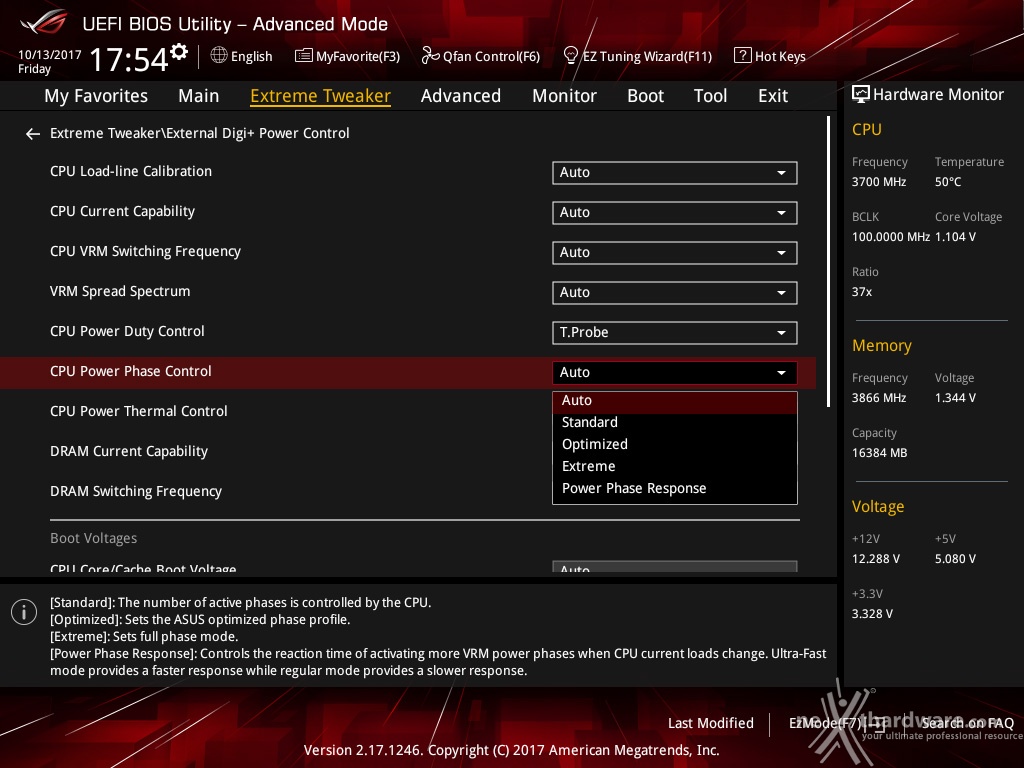Click the EZ Tuning Wizard lightbulb icon
The width and height of the screenshot is (1024, 768).
pos(571,56)
